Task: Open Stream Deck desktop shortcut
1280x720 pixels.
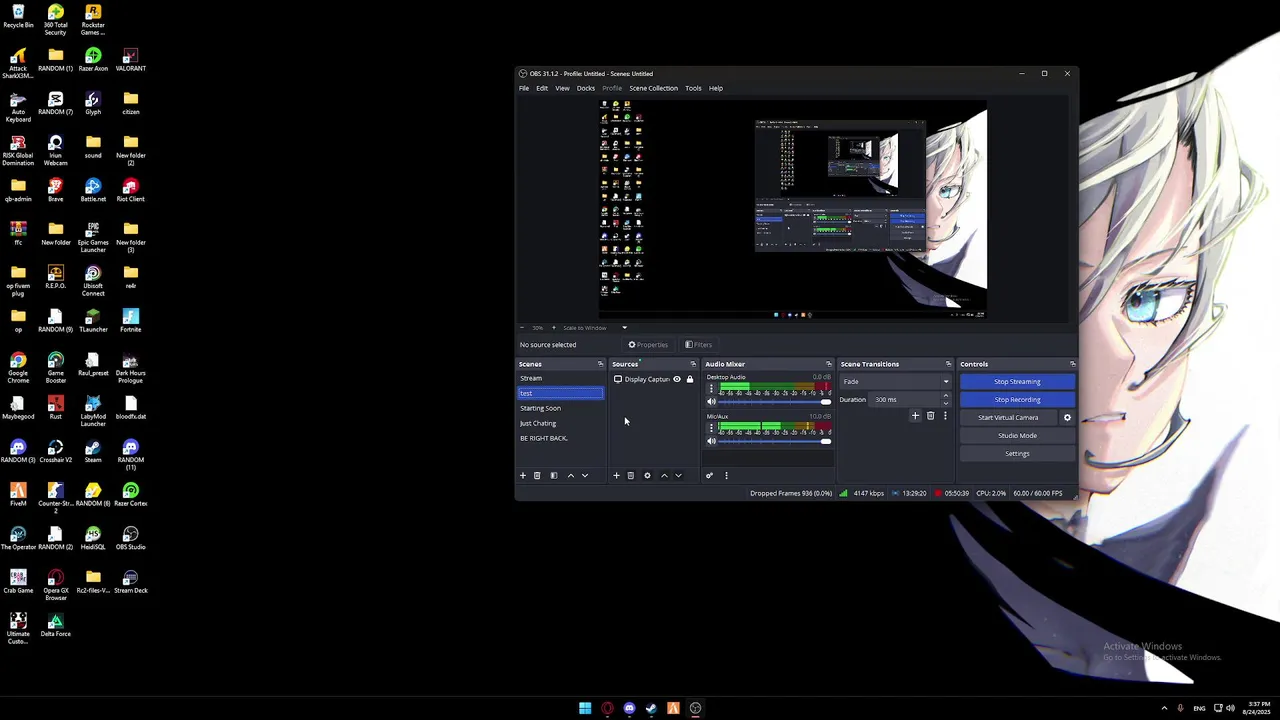Action: click(x=130, y=582)
